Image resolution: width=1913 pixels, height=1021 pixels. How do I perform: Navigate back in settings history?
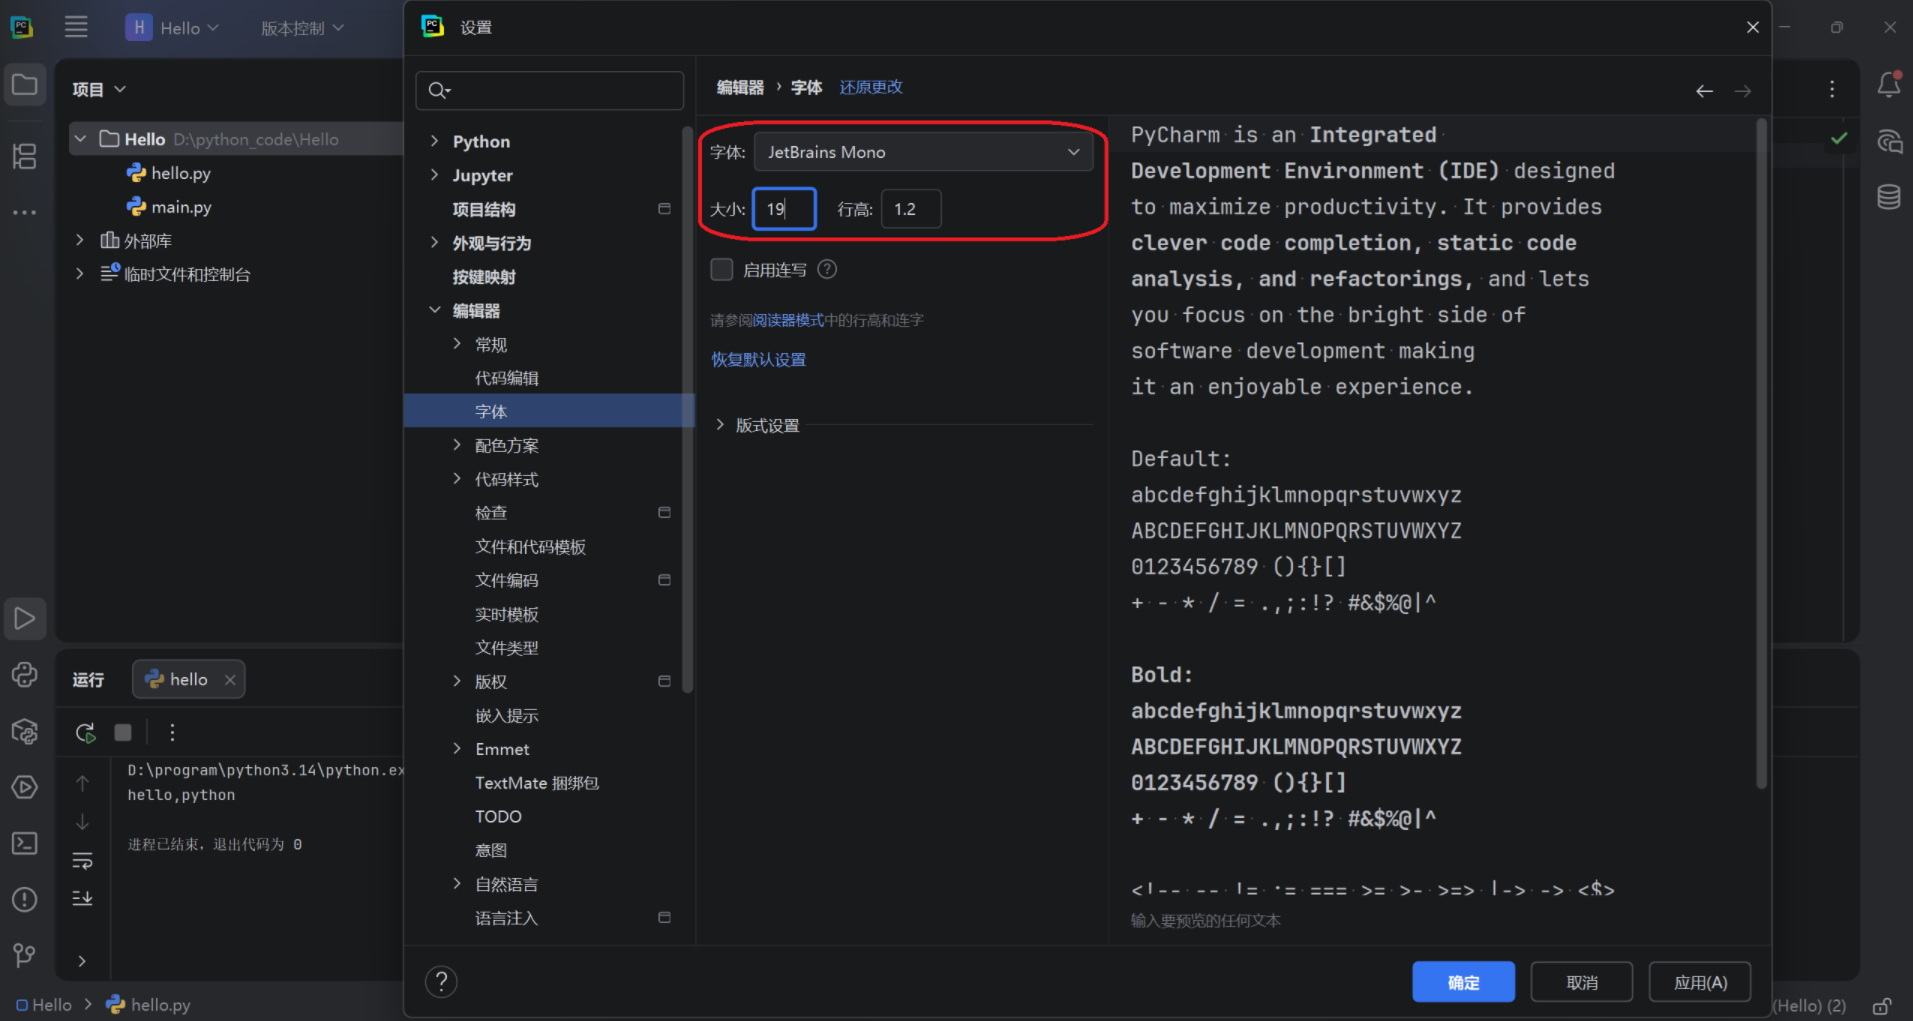1704,91
